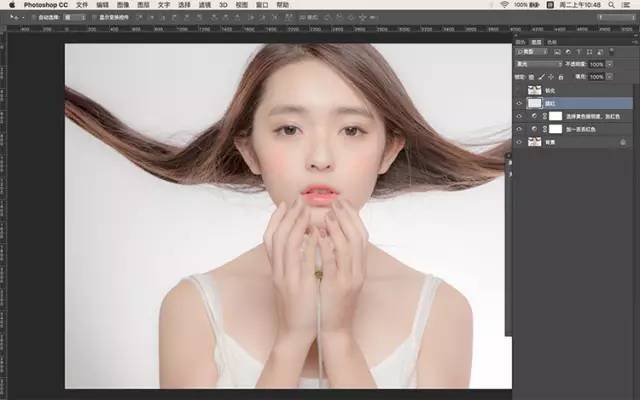Viewport: 640px width, 400px height.
Task: Toggle visibility of the 腮红 layer
Action: [x=518, y=103]
